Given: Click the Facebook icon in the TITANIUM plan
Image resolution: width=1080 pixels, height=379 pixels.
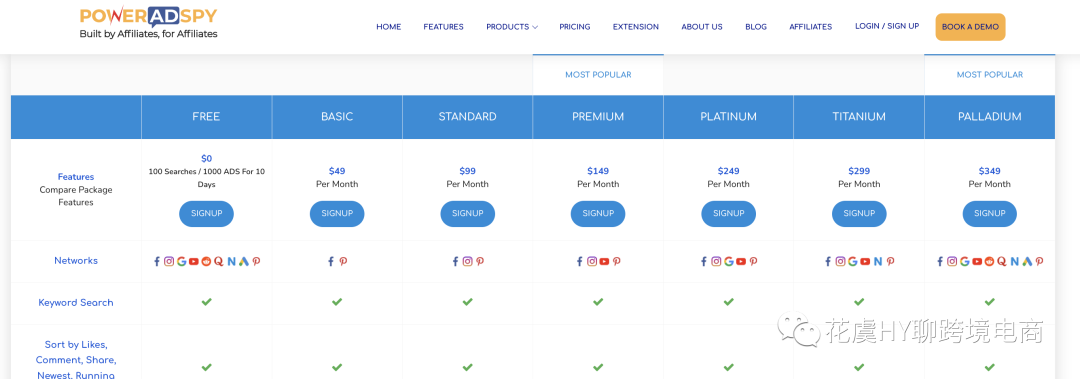Looking at the screenshot, I should (x=828, y=261).
